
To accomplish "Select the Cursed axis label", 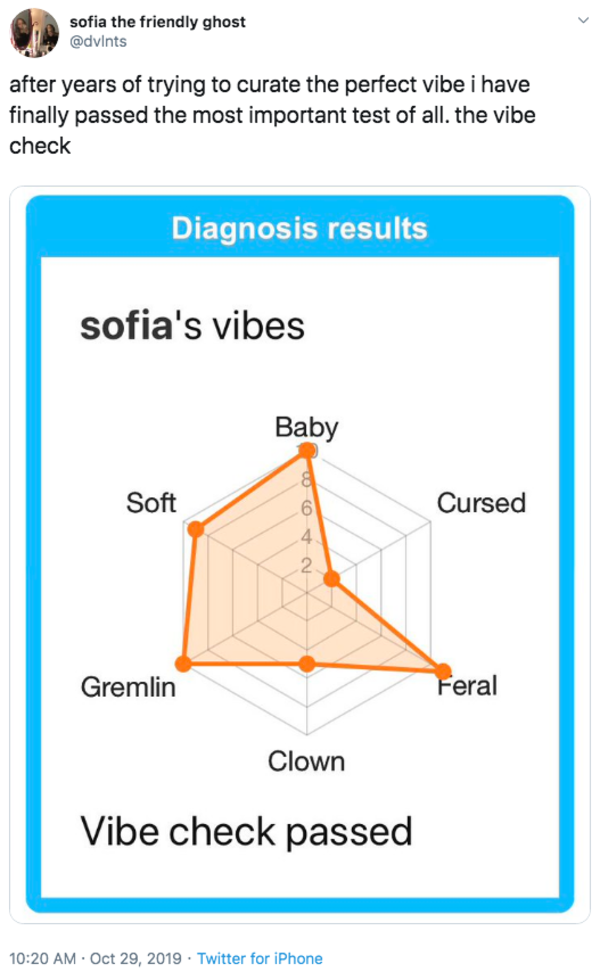I will pos(481,503).
